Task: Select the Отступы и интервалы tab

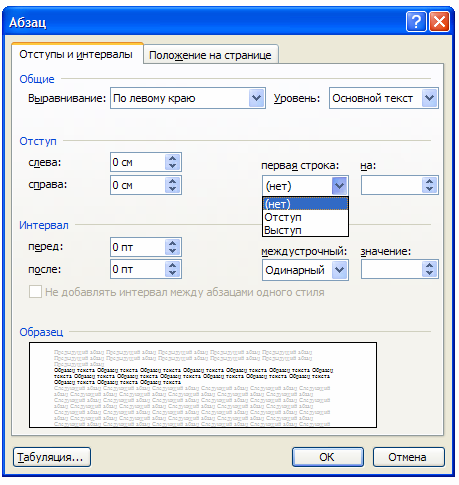Action: [76, 54]
